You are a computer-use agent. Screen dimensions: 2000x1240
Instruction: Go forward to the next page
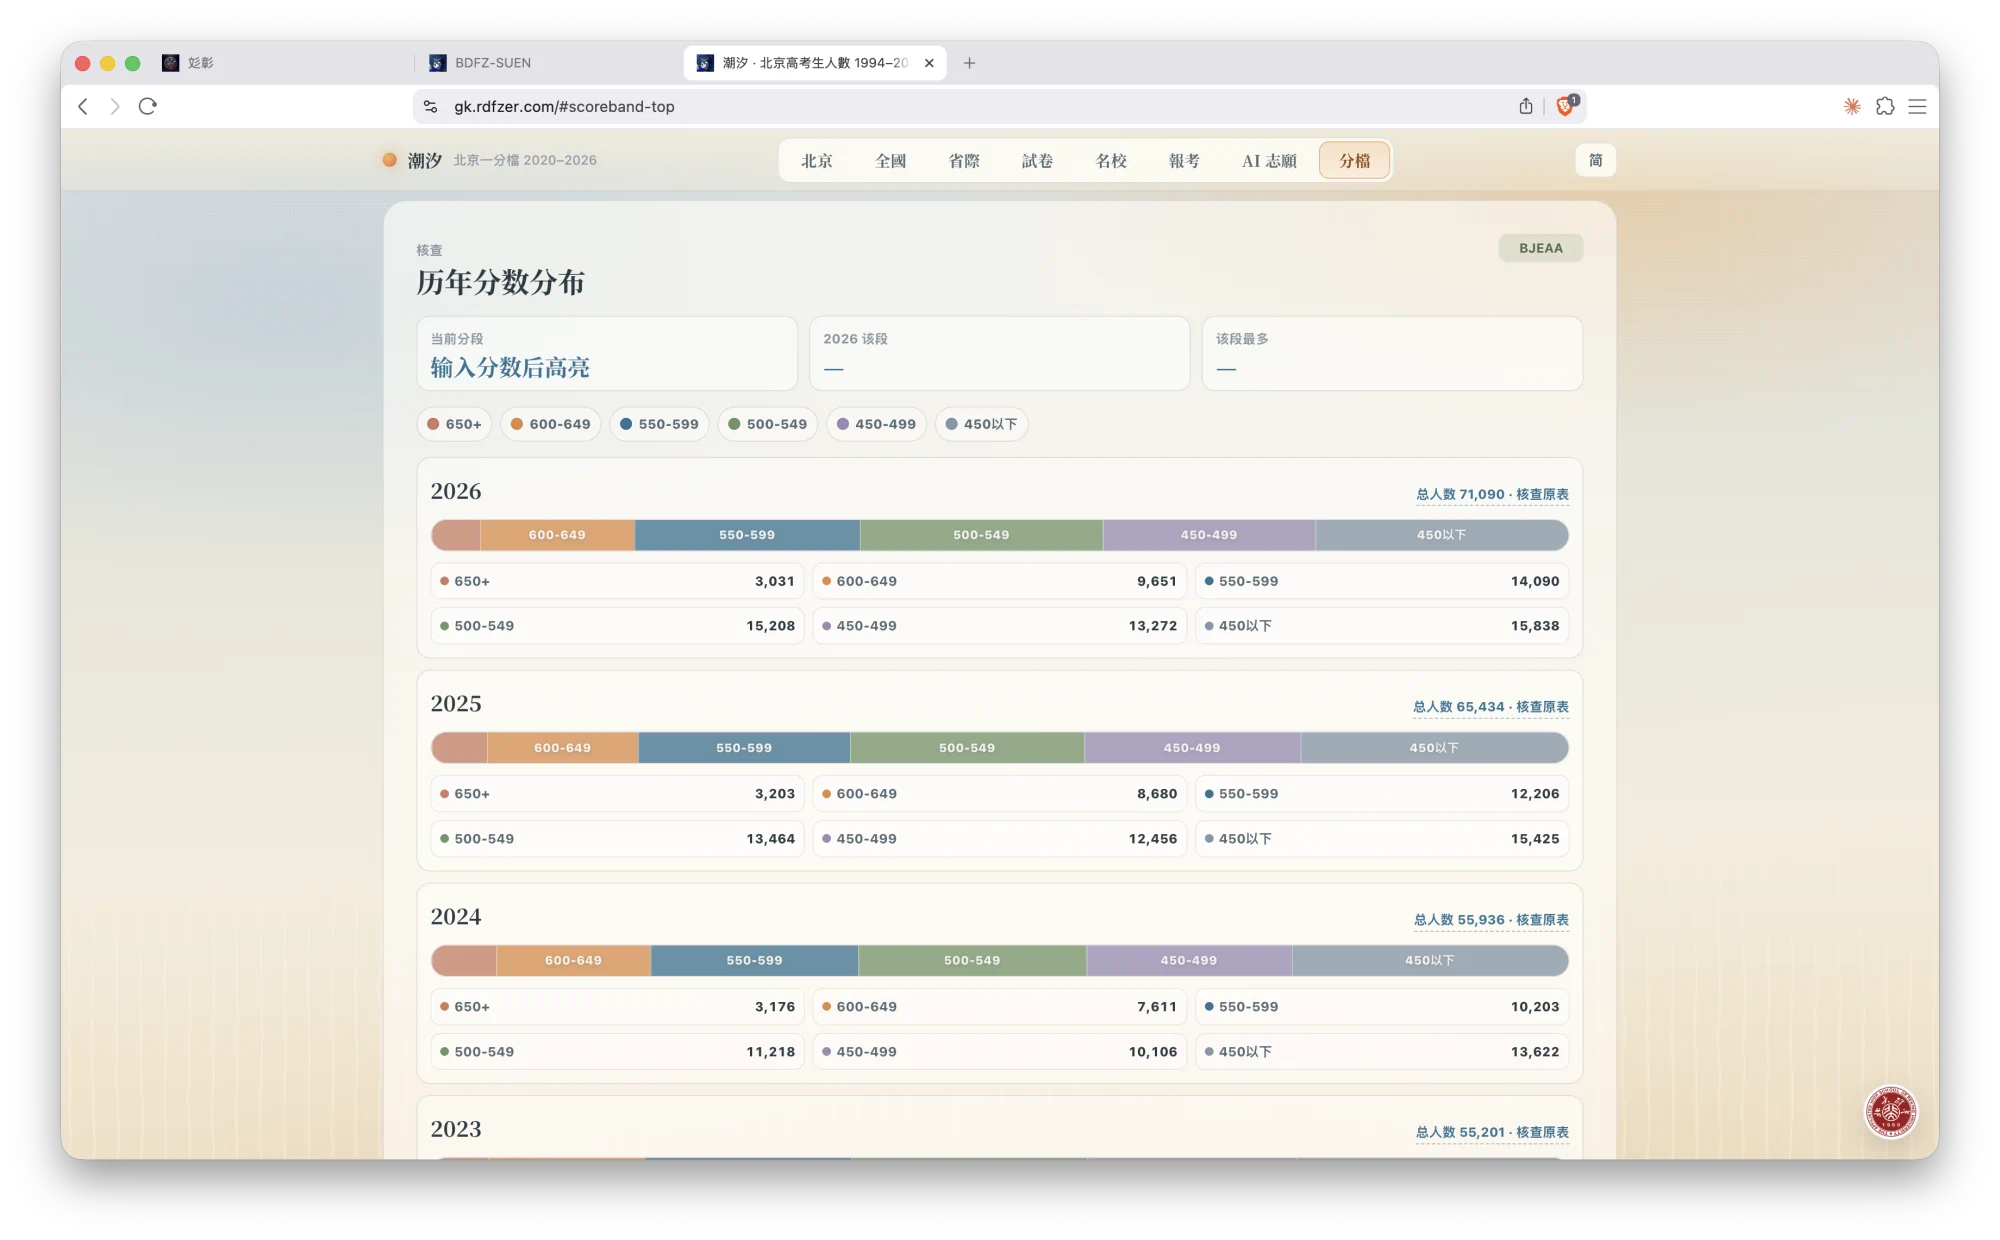[x=115, y=106]
